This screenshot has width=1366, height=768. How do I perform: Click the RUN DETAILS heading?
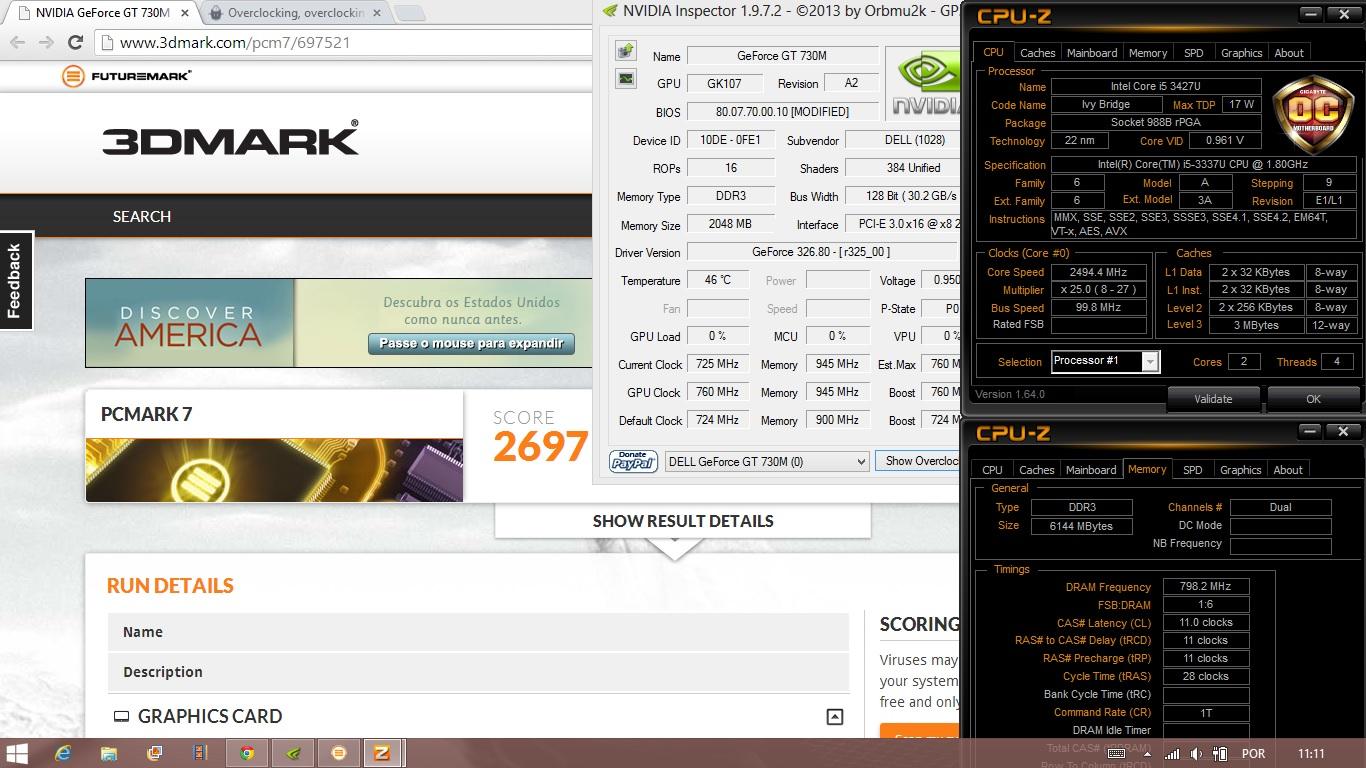coord(170,586)
